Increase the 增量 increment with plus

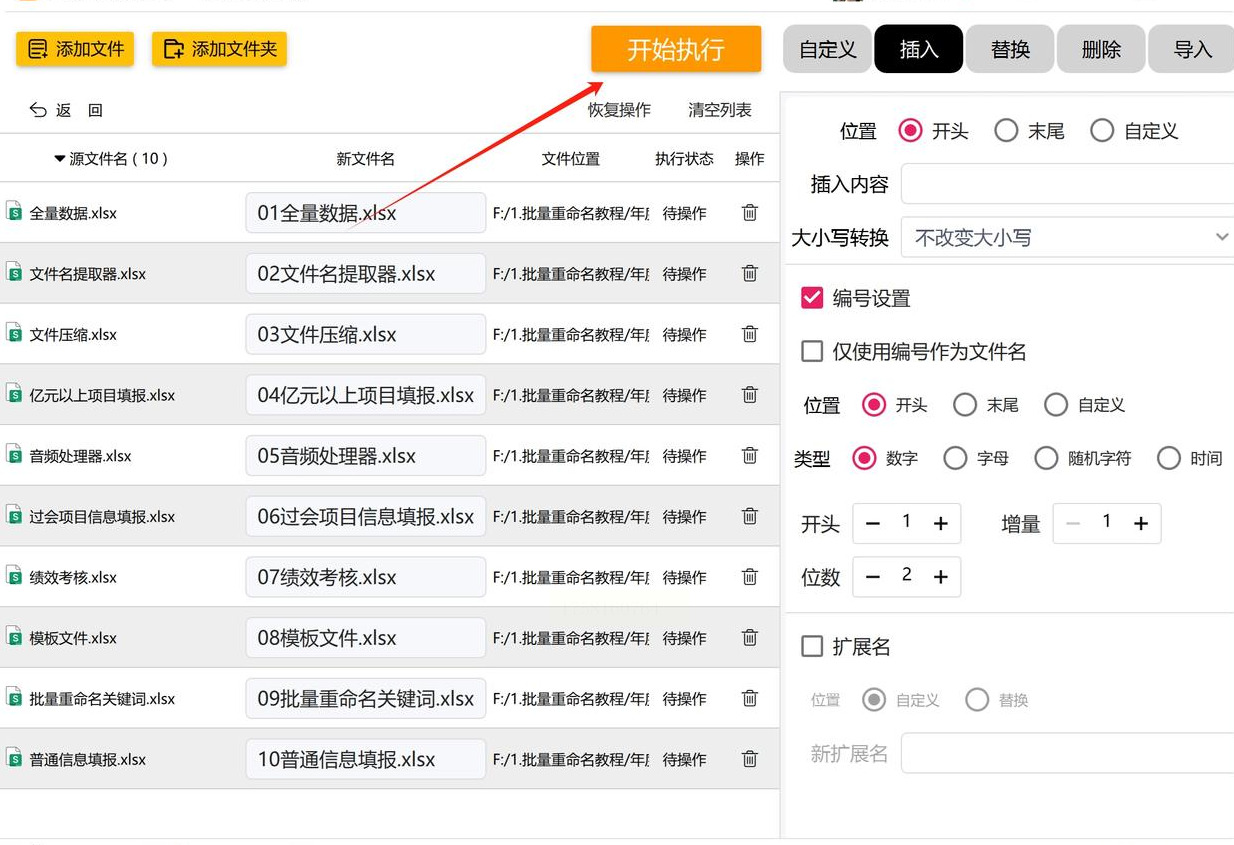(1141, 523)
